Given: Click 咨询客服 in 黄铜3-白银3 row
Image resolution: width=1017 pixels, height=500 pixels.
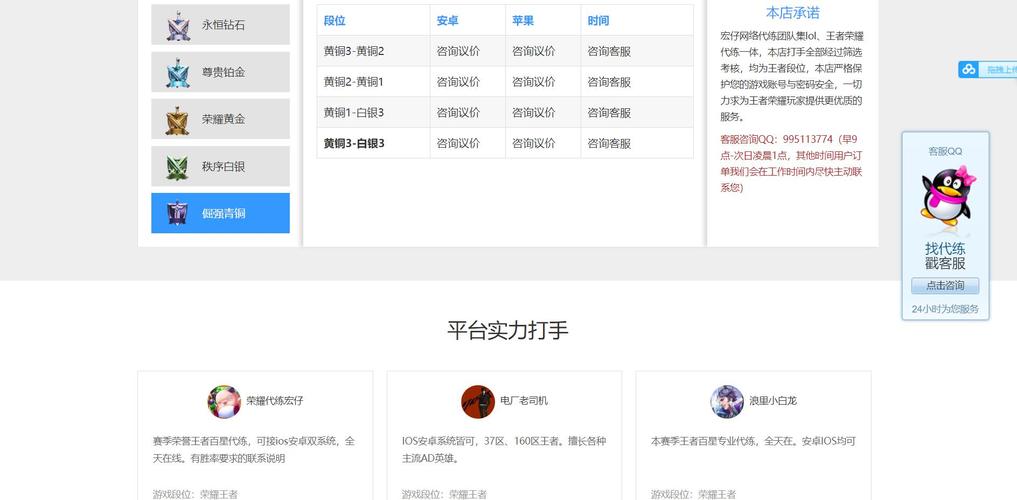Looking at the screenshot, I should coord(609,143).
